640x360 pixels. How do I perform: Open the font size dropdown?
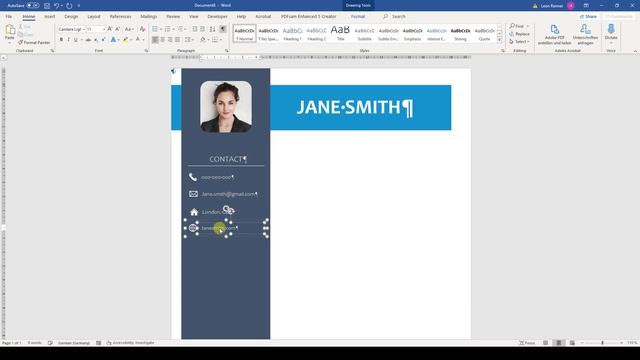point(104,29)
